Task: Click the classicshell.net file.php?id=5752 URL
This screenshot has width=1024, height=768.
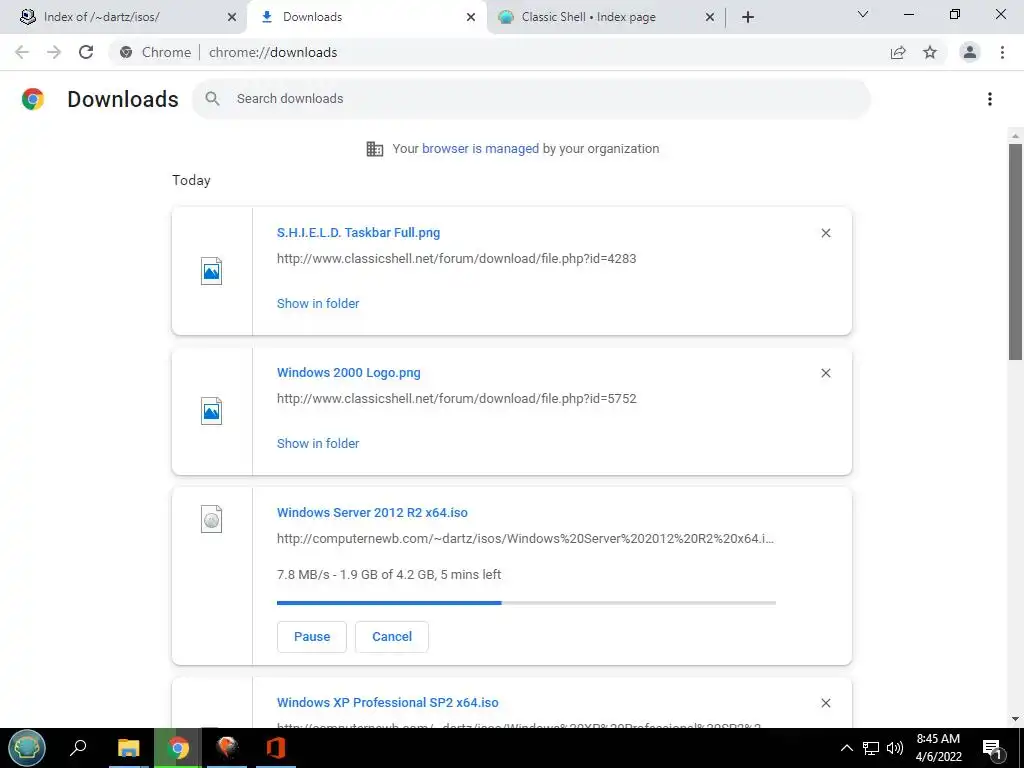Action: (456, 398)
